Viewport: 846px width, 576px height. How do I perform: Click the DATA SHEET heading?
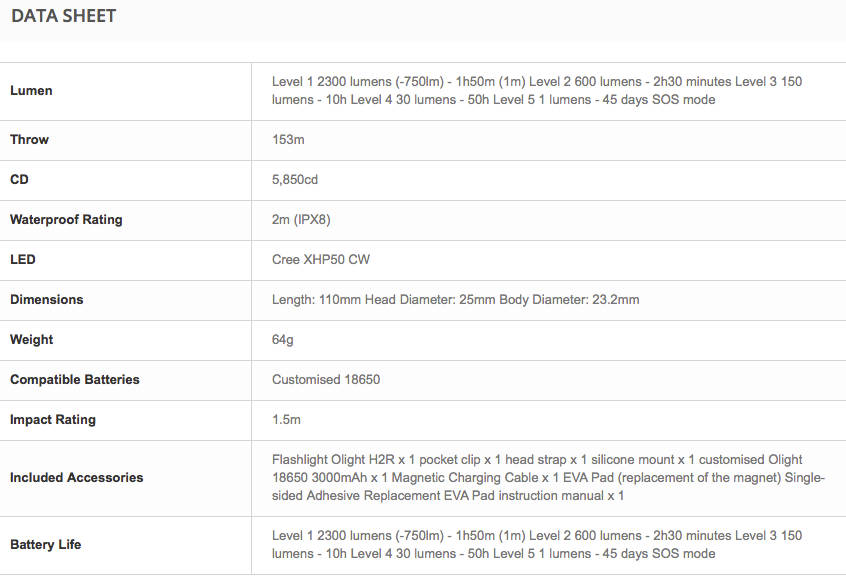point(64,16)
